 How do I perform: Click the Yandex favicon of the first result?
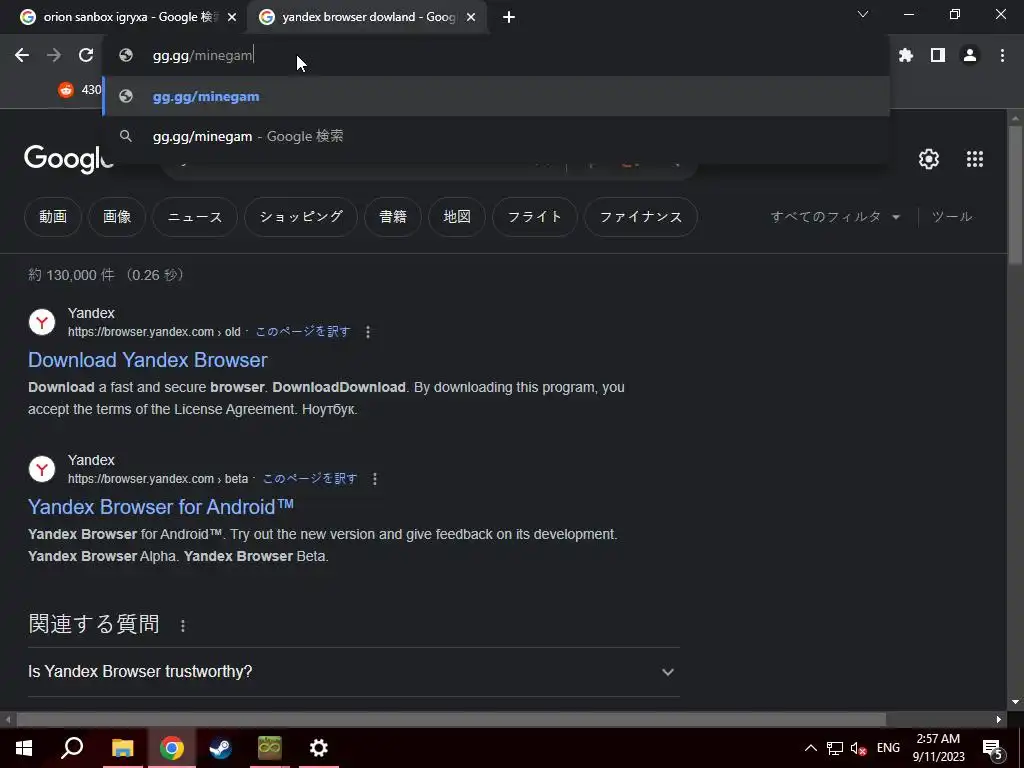pos(42,322)
